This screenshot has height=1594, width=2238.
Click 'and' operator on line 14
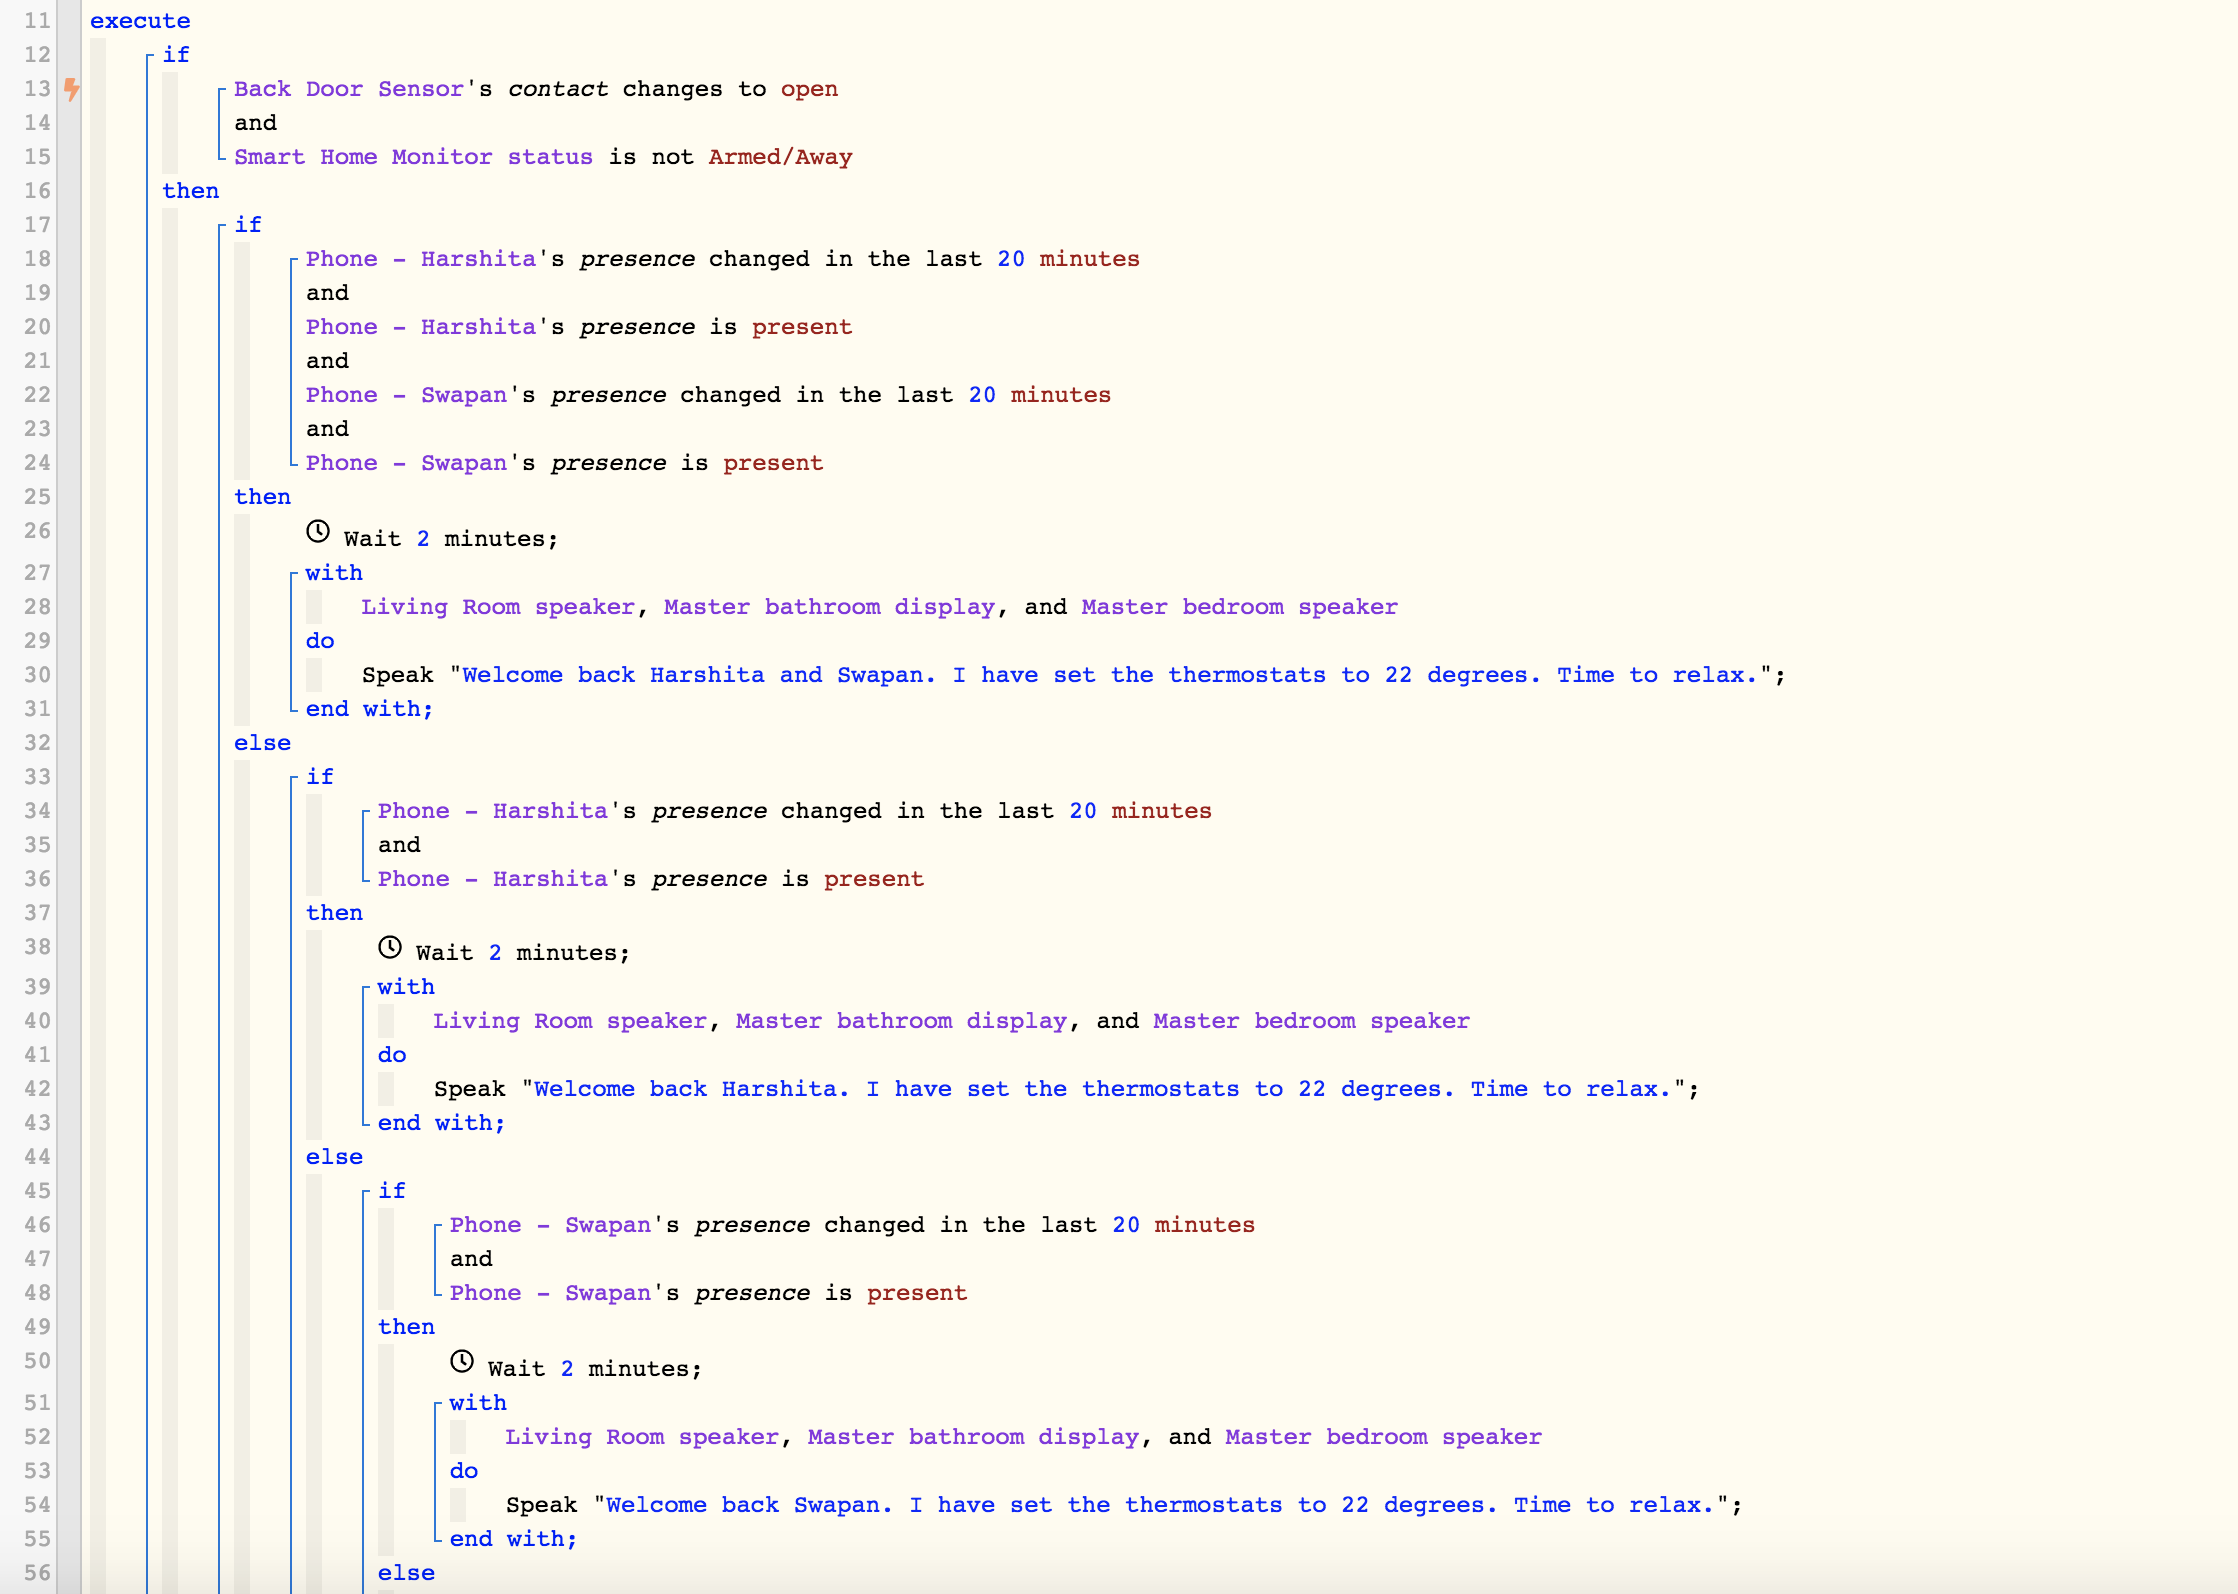click(256, 123)
